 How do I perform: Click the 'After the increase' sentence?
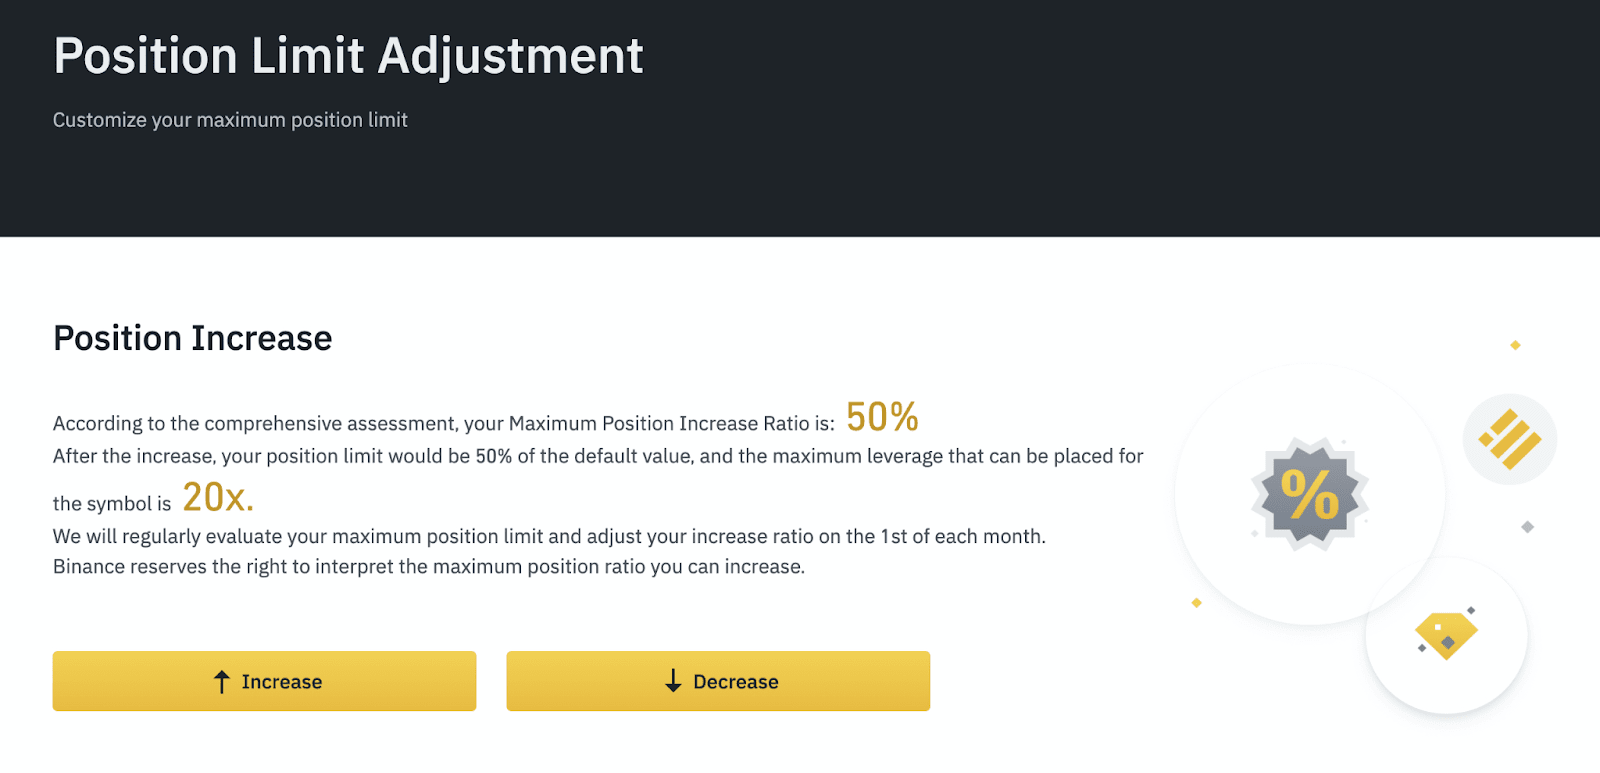tap(598, 456)
